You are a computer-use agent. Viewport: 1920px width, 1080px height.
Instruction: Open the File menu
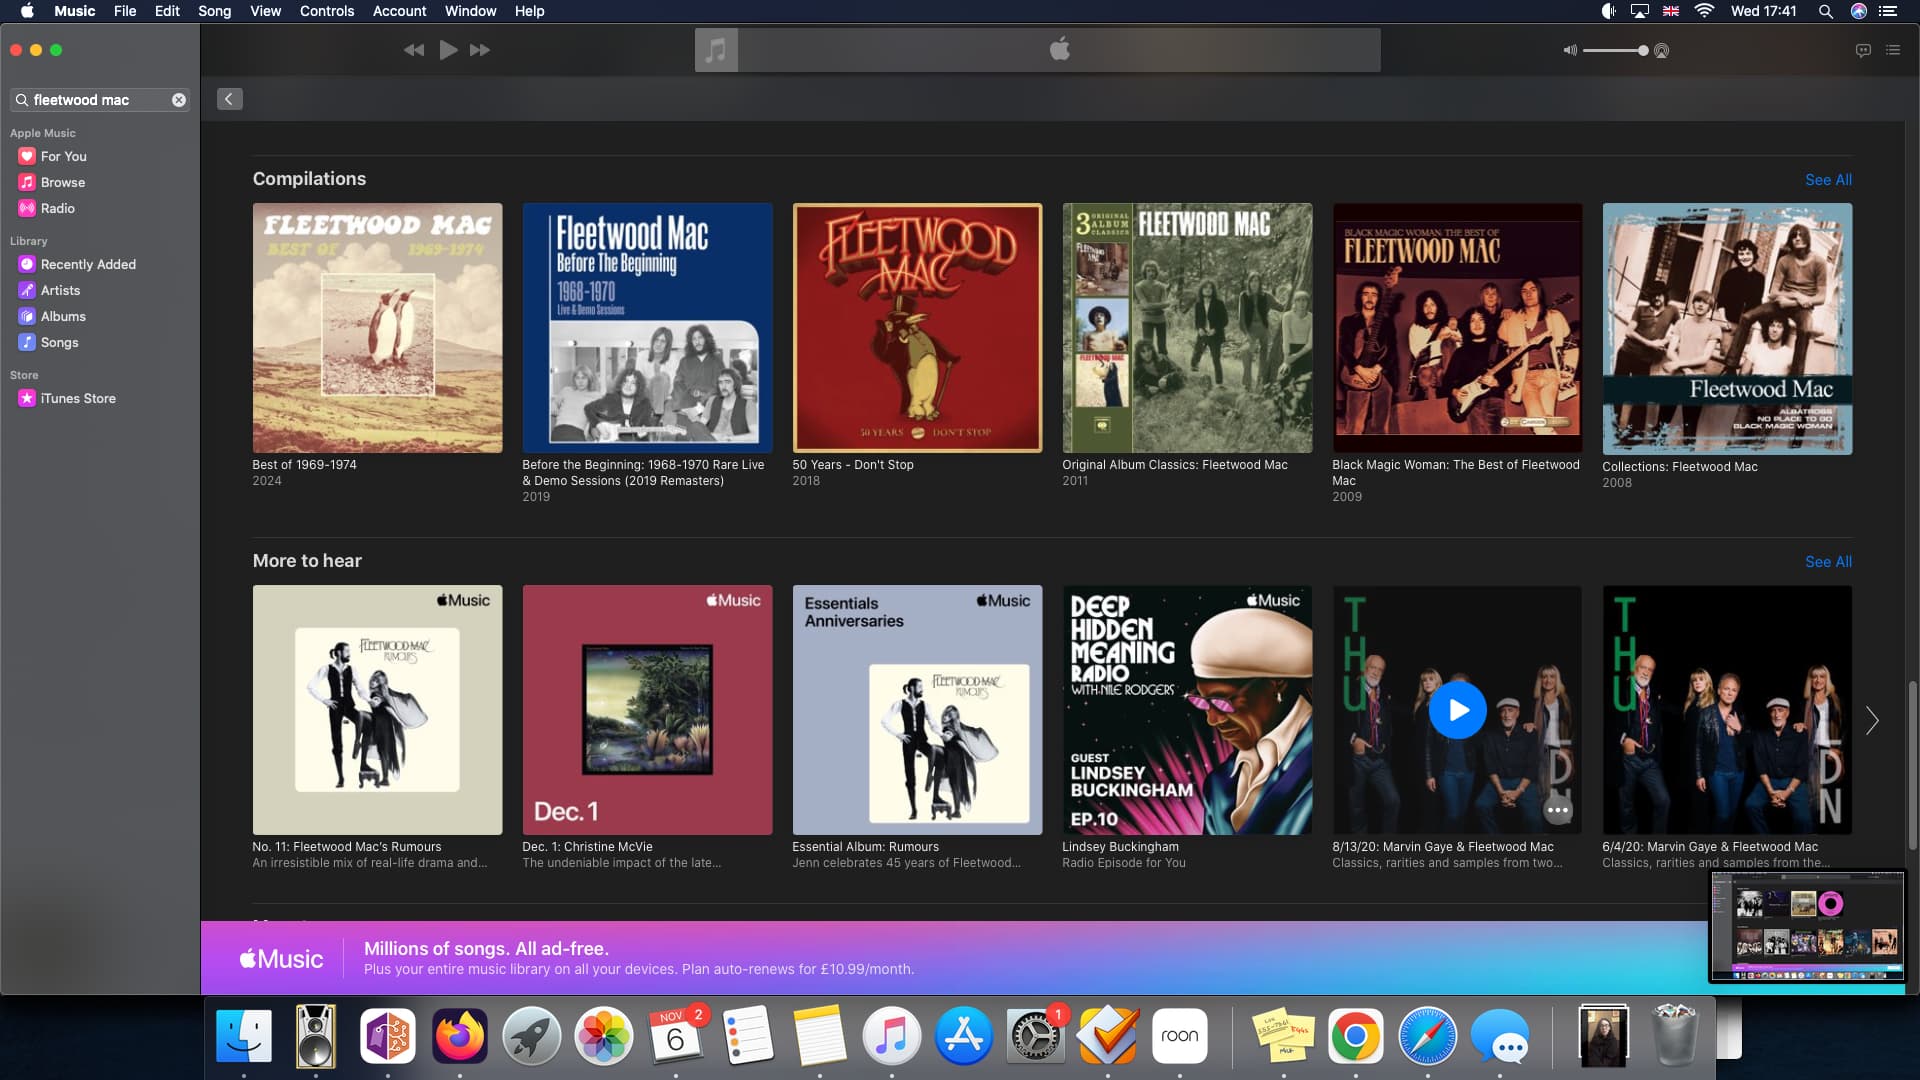(x=125, y=11)
